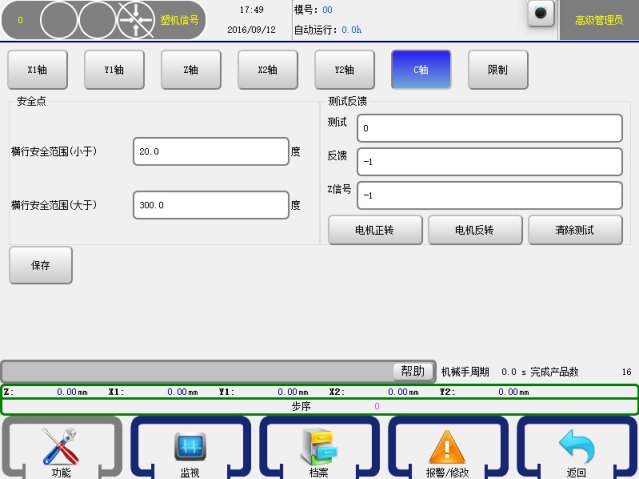Click the X2 position readout 0.00mm
Viewport: 639px width, 479px height.
(x=403, y=392)
